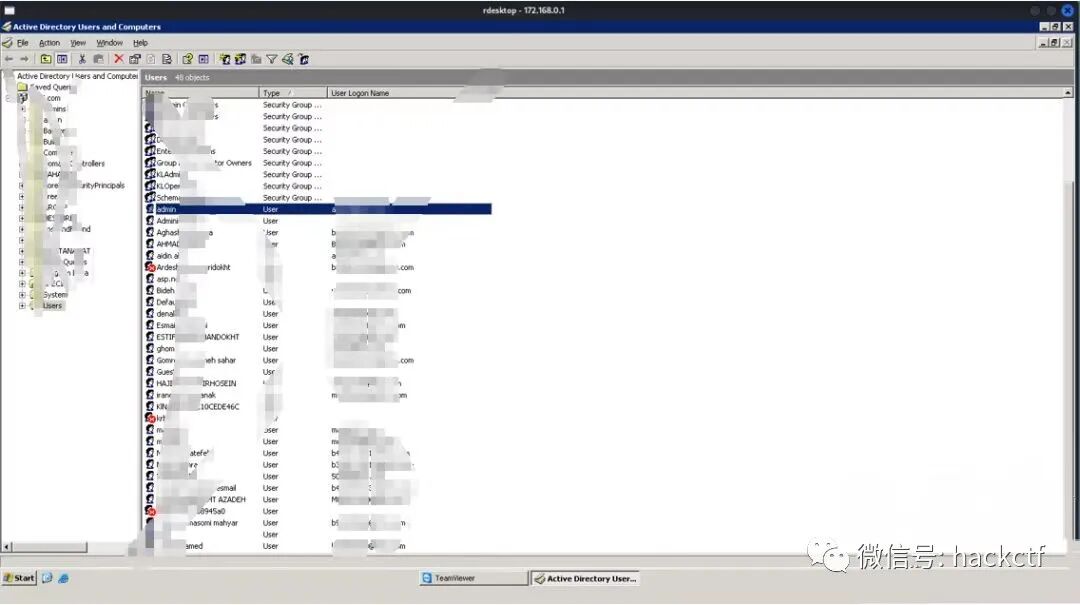The height and width of the screenshot is (605, 1080).
Task: Open the Action menu
Action: point(49,43)
